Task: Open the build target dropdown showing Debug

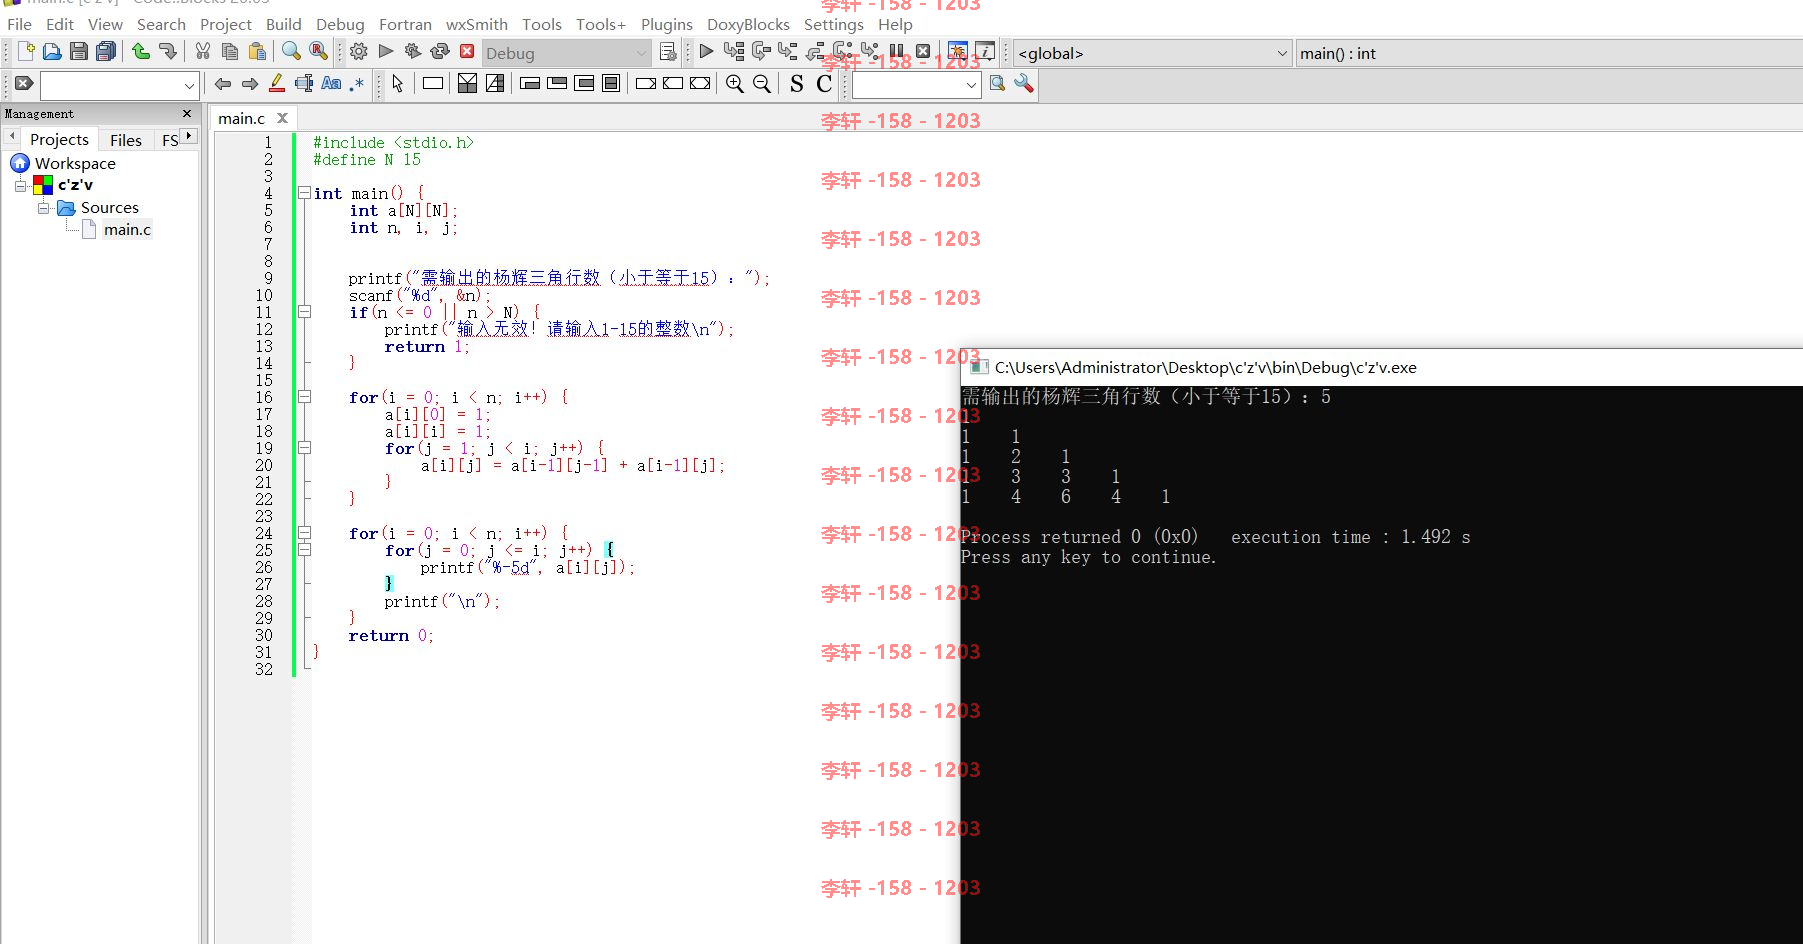Action: (x=566, y=53)
